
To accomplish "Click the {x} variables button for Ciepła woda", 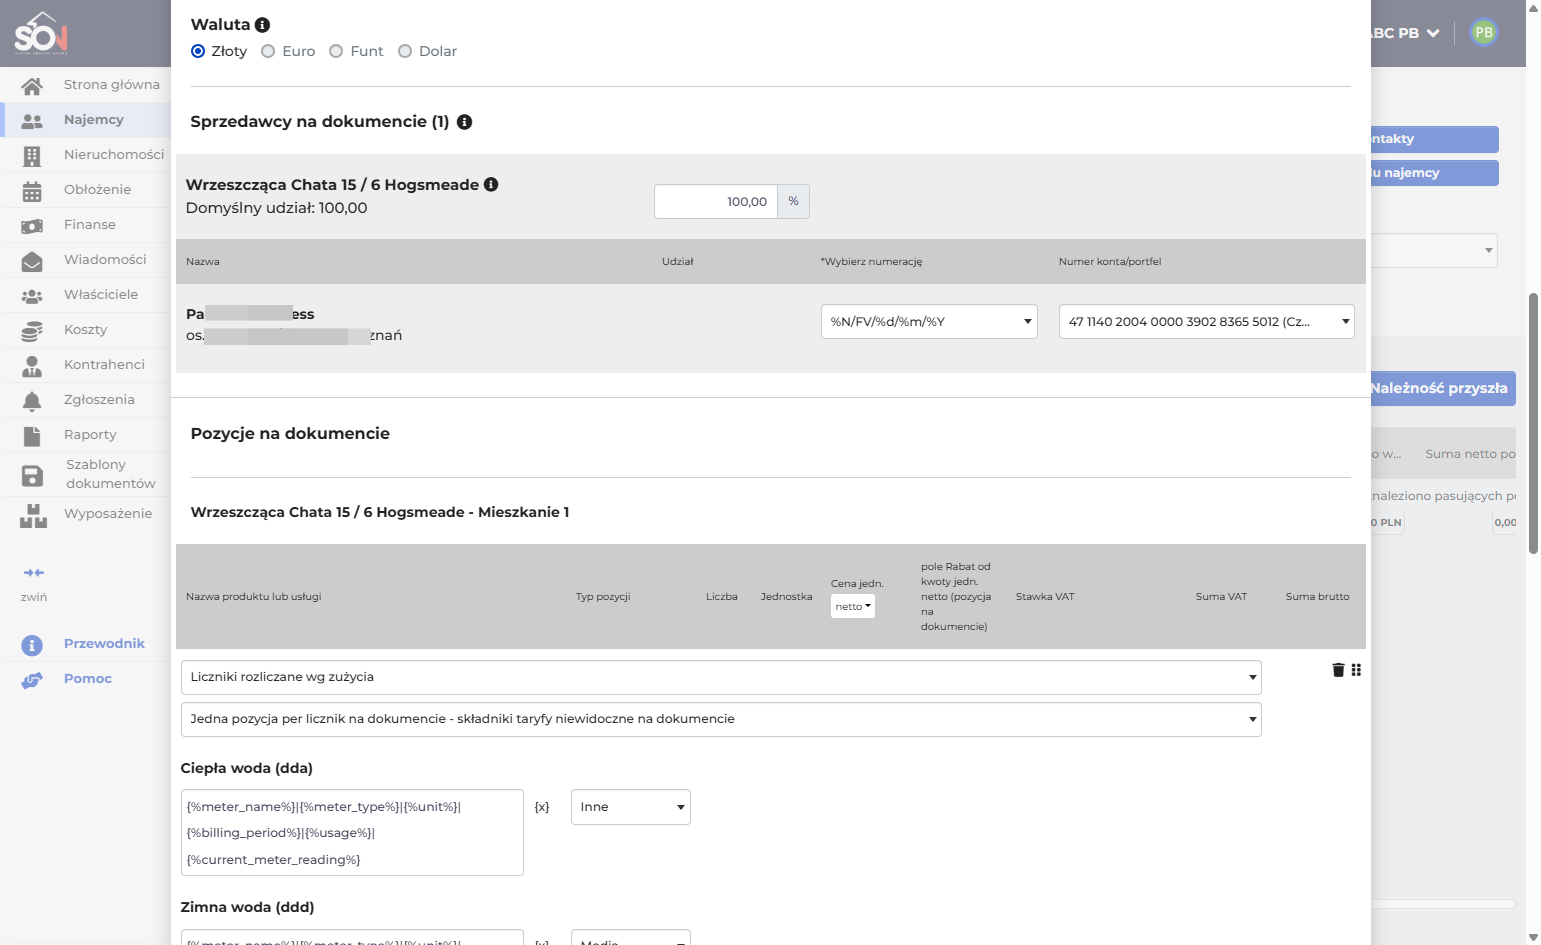I will (x=542, y=807).
